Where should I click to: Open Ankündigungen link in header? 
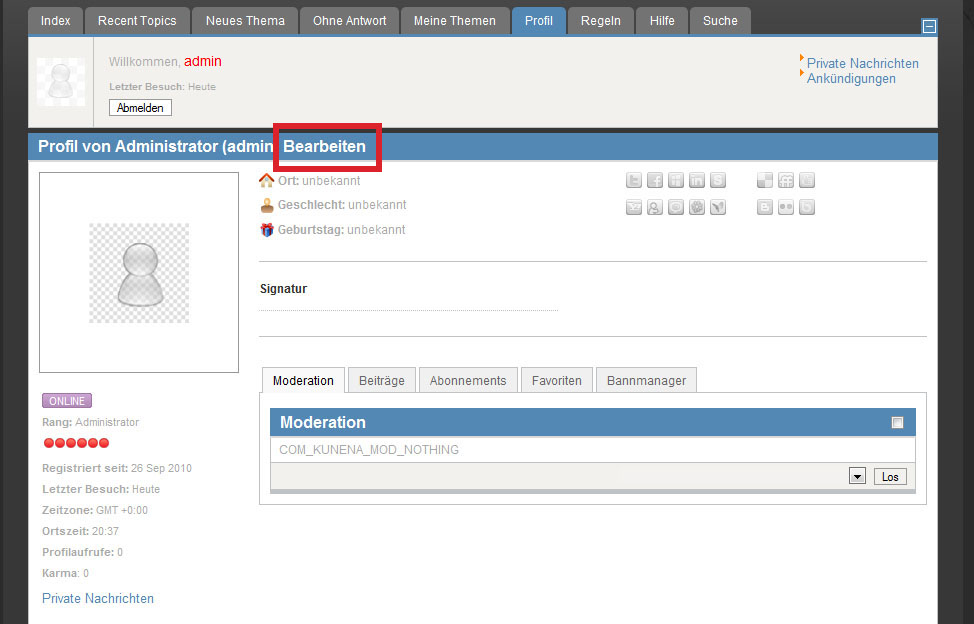(851, 79)
